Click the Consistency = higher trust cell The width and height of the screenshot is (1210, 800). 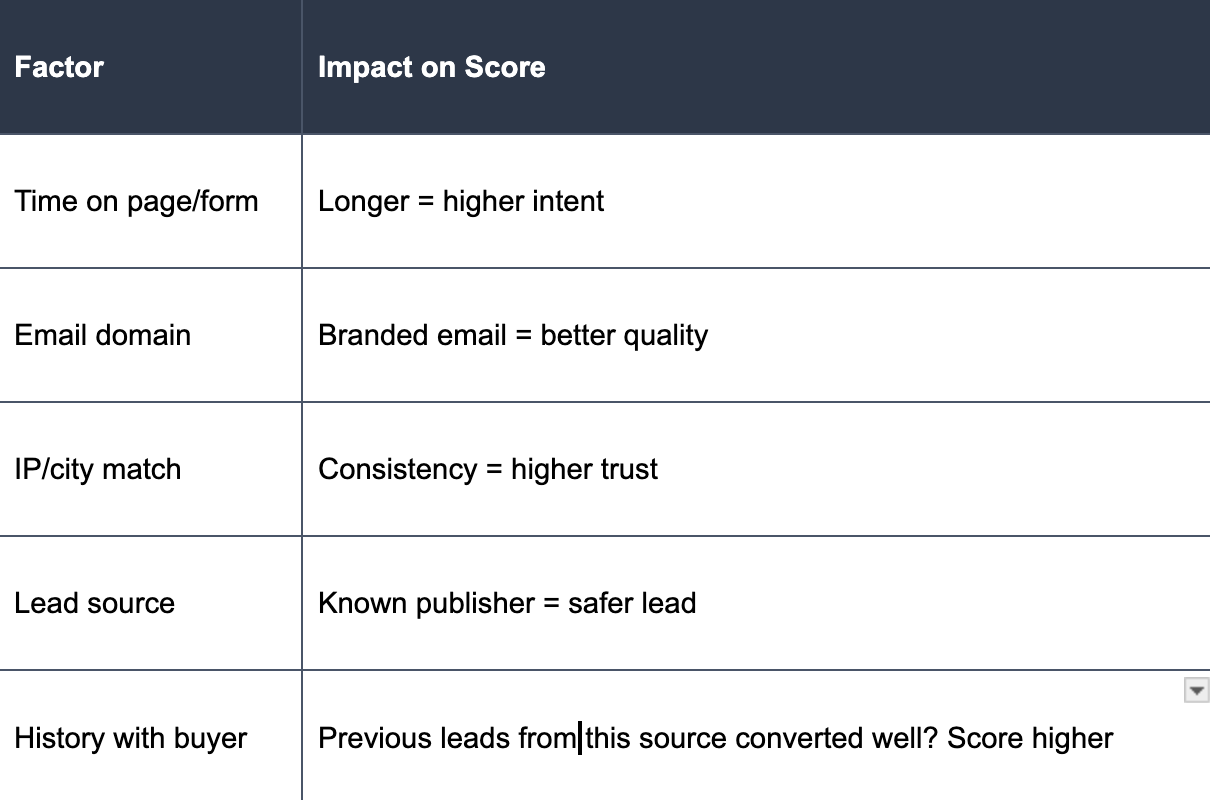756,469
